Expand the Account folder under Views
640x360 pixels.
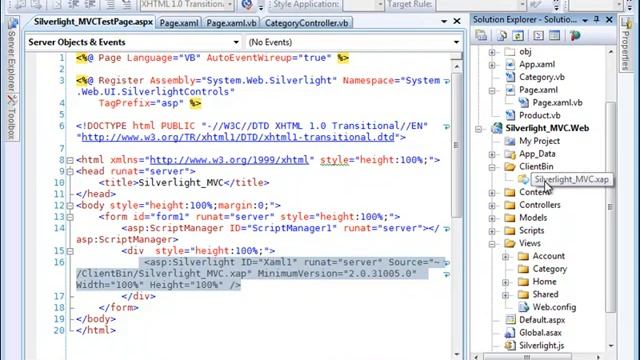point(505,256)
